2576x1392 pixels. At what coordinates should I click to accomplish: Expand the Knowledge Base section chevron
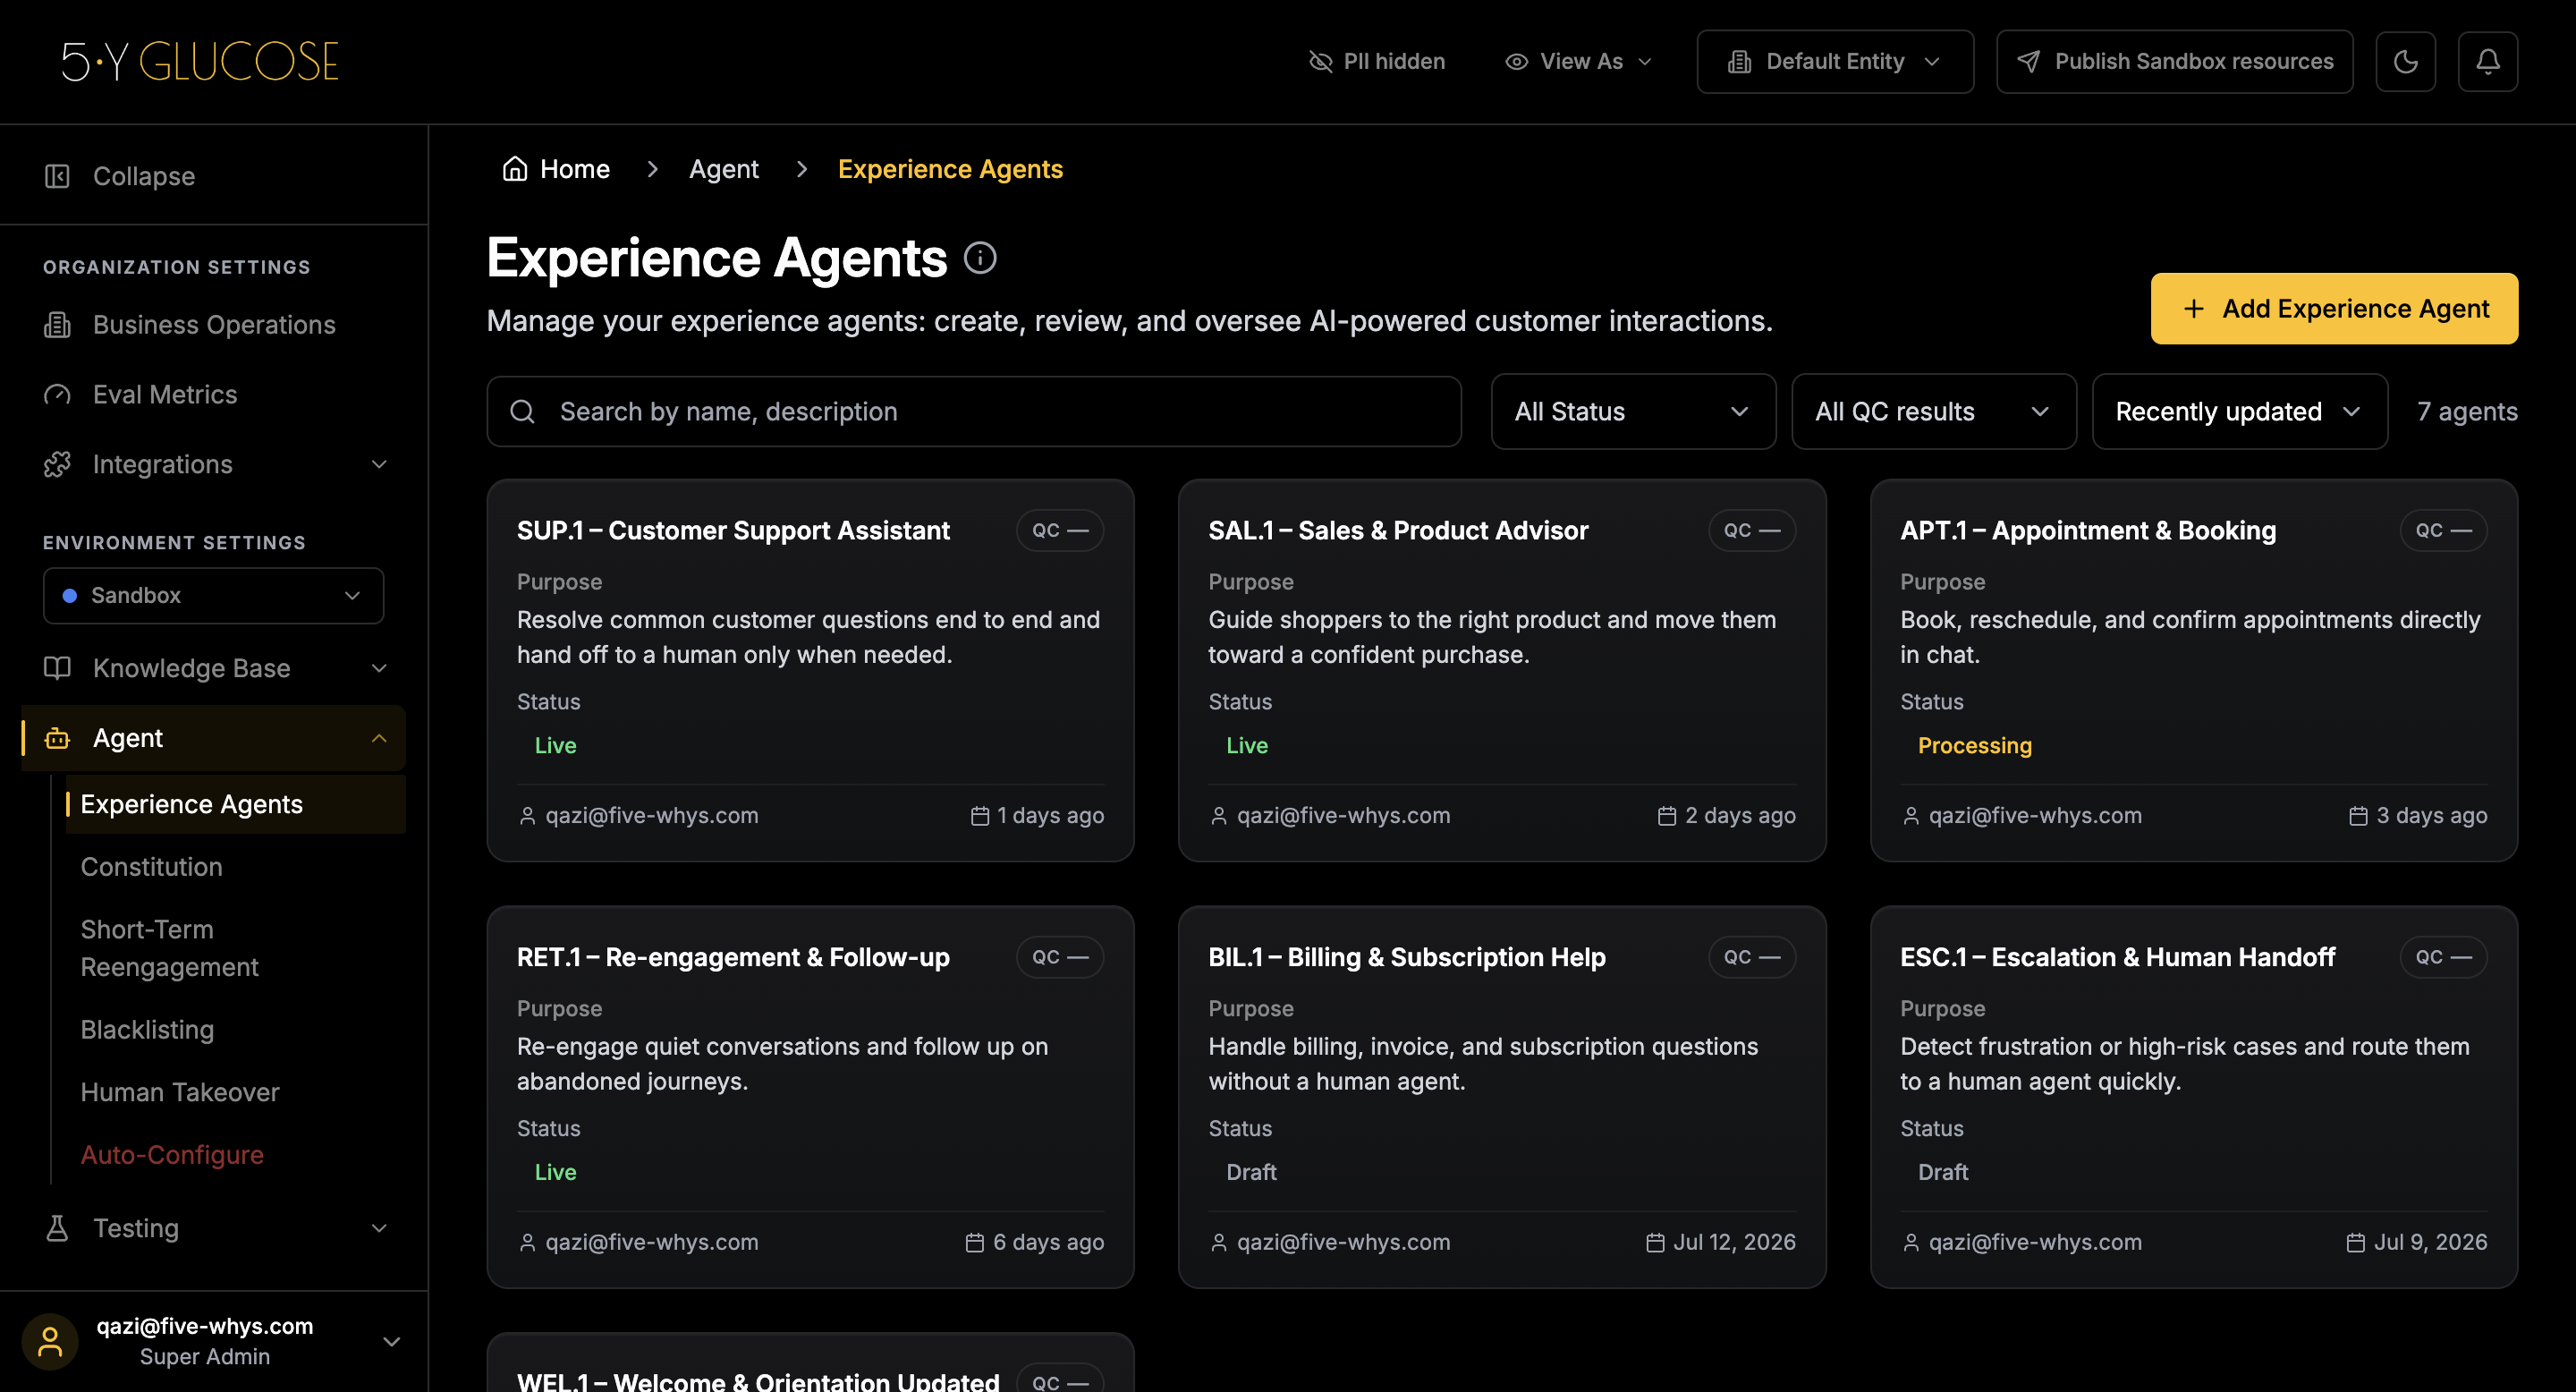(x=379, y=668)
